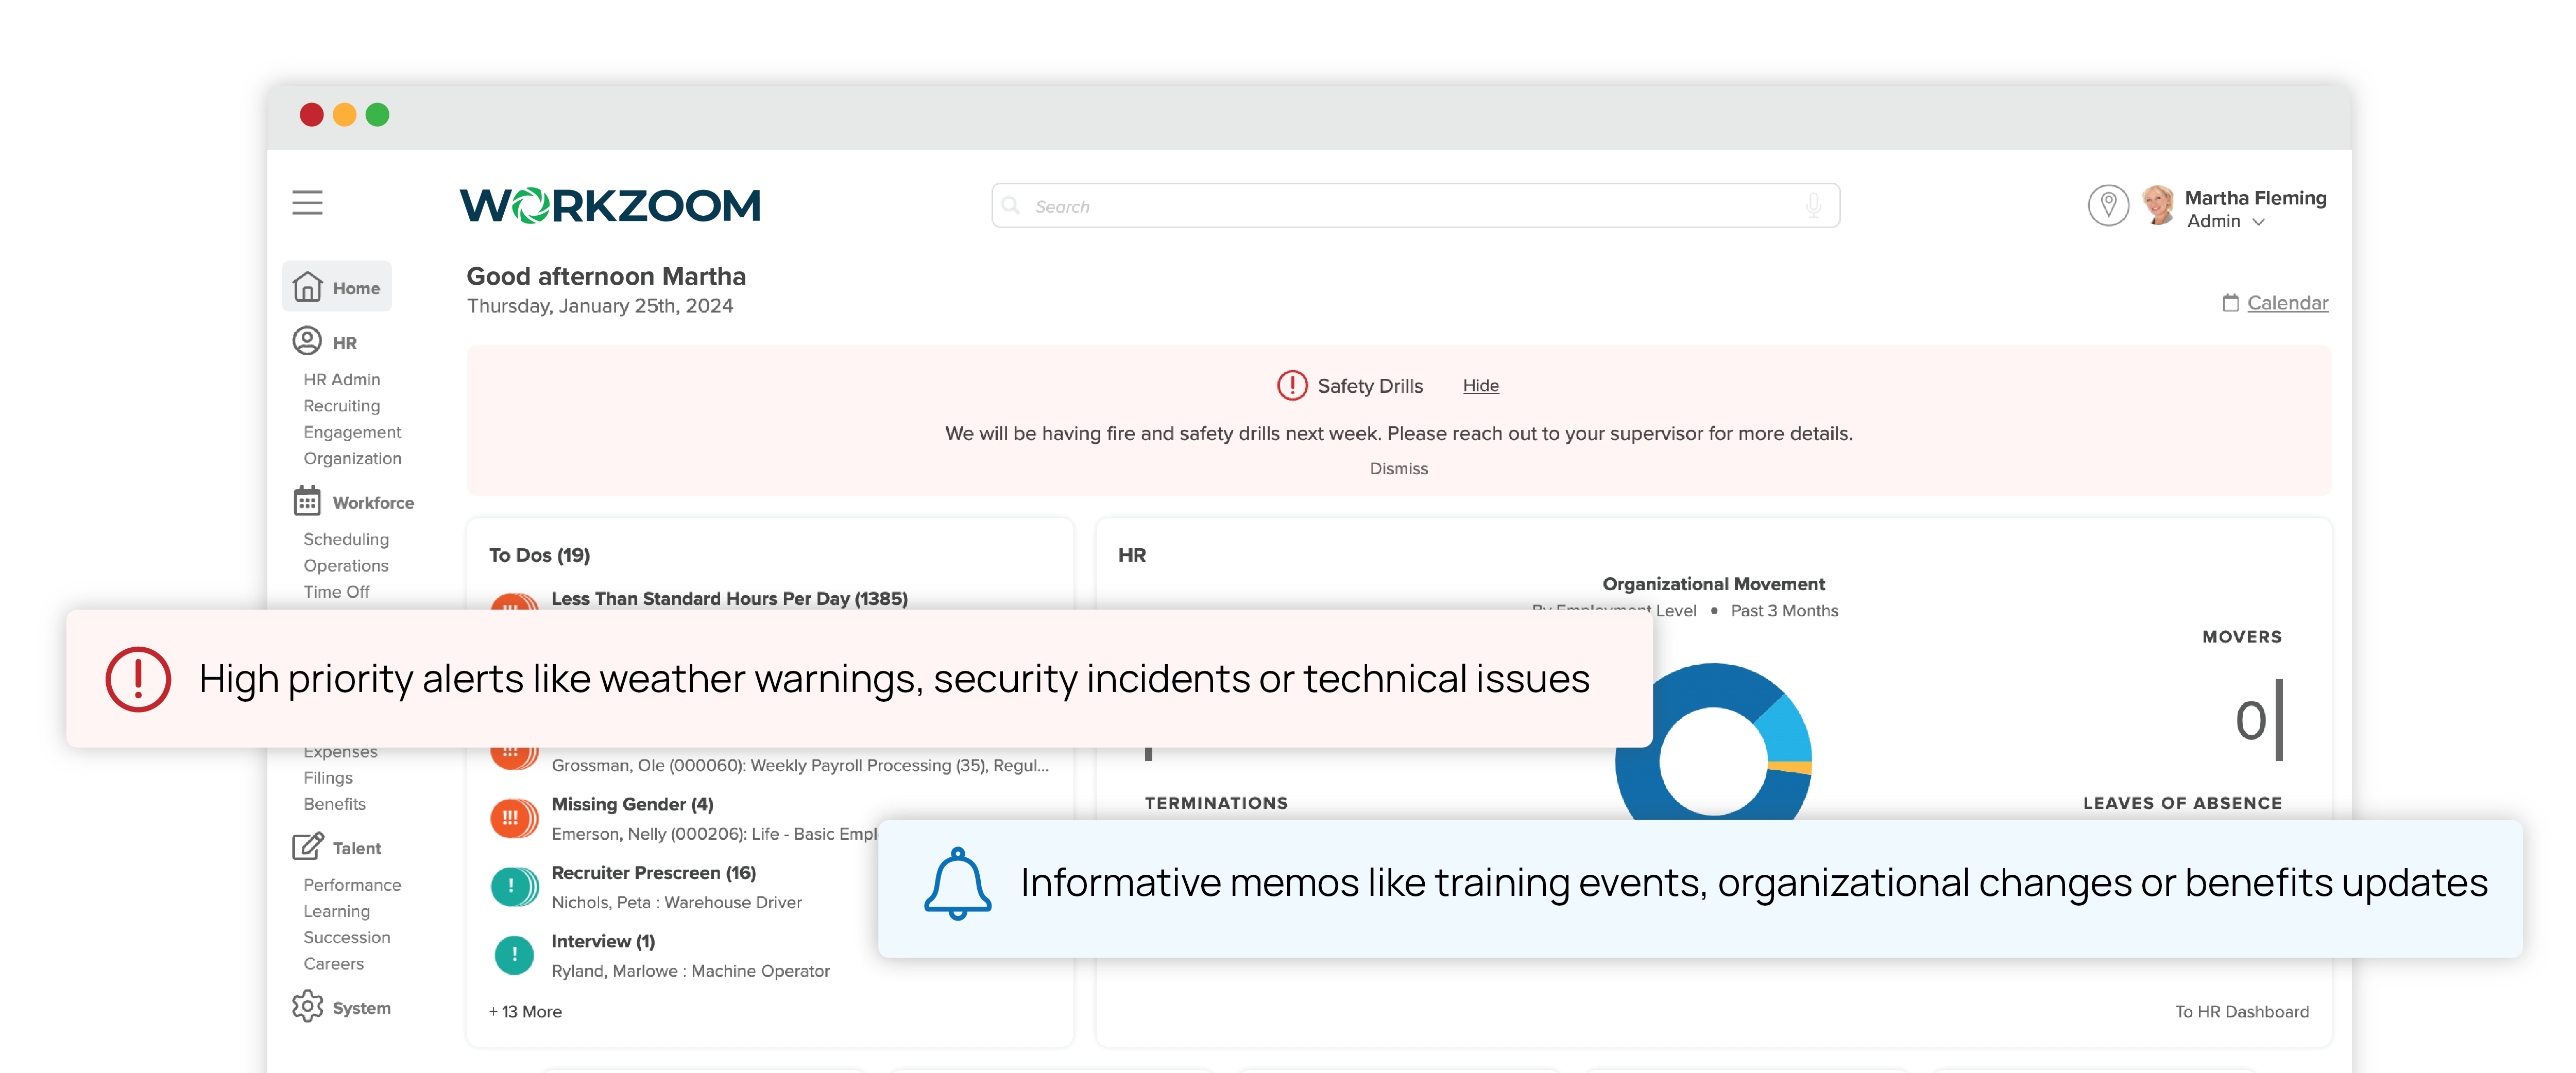2576x1073 pixels.
Task: Click the Martha Fleming user name
Action: pos(2255,198)
